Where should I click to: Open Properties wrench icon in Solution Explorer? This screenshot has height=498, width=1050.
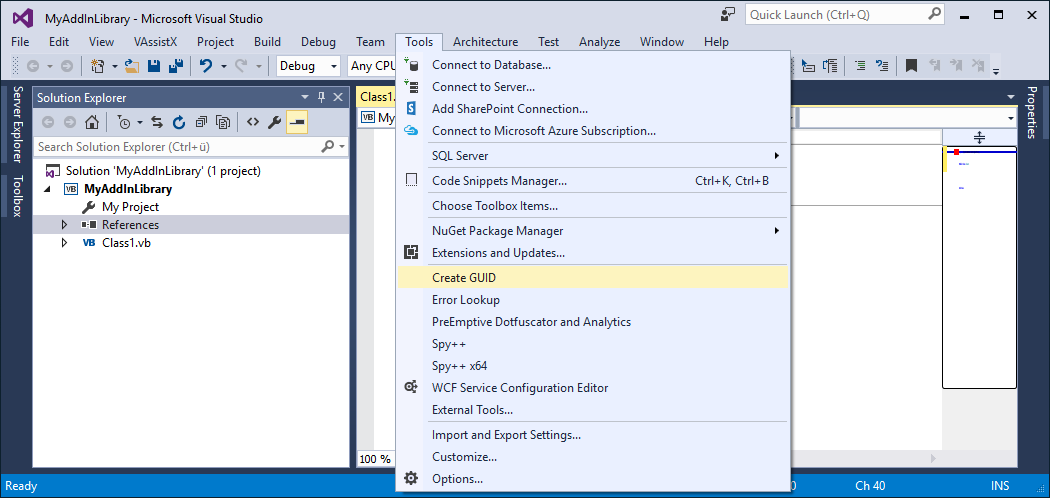(274, 122)
